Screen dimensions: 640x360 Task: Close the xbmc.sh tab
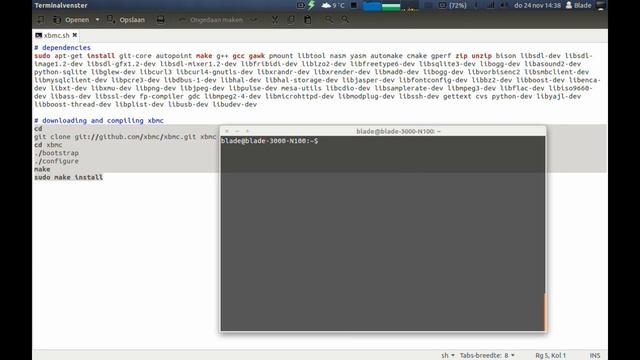coord(75,35)
